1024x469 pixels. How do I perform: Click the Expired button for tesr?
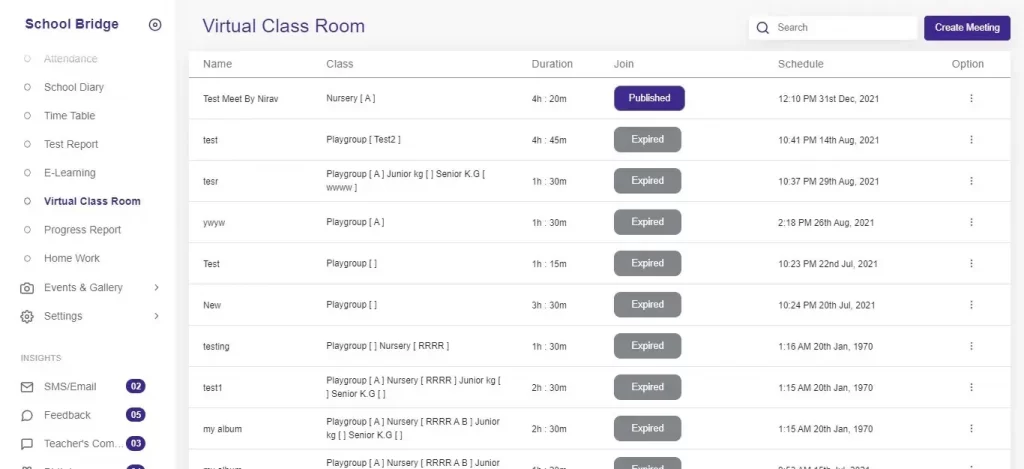pyautogui.click(x=647, y=180)
